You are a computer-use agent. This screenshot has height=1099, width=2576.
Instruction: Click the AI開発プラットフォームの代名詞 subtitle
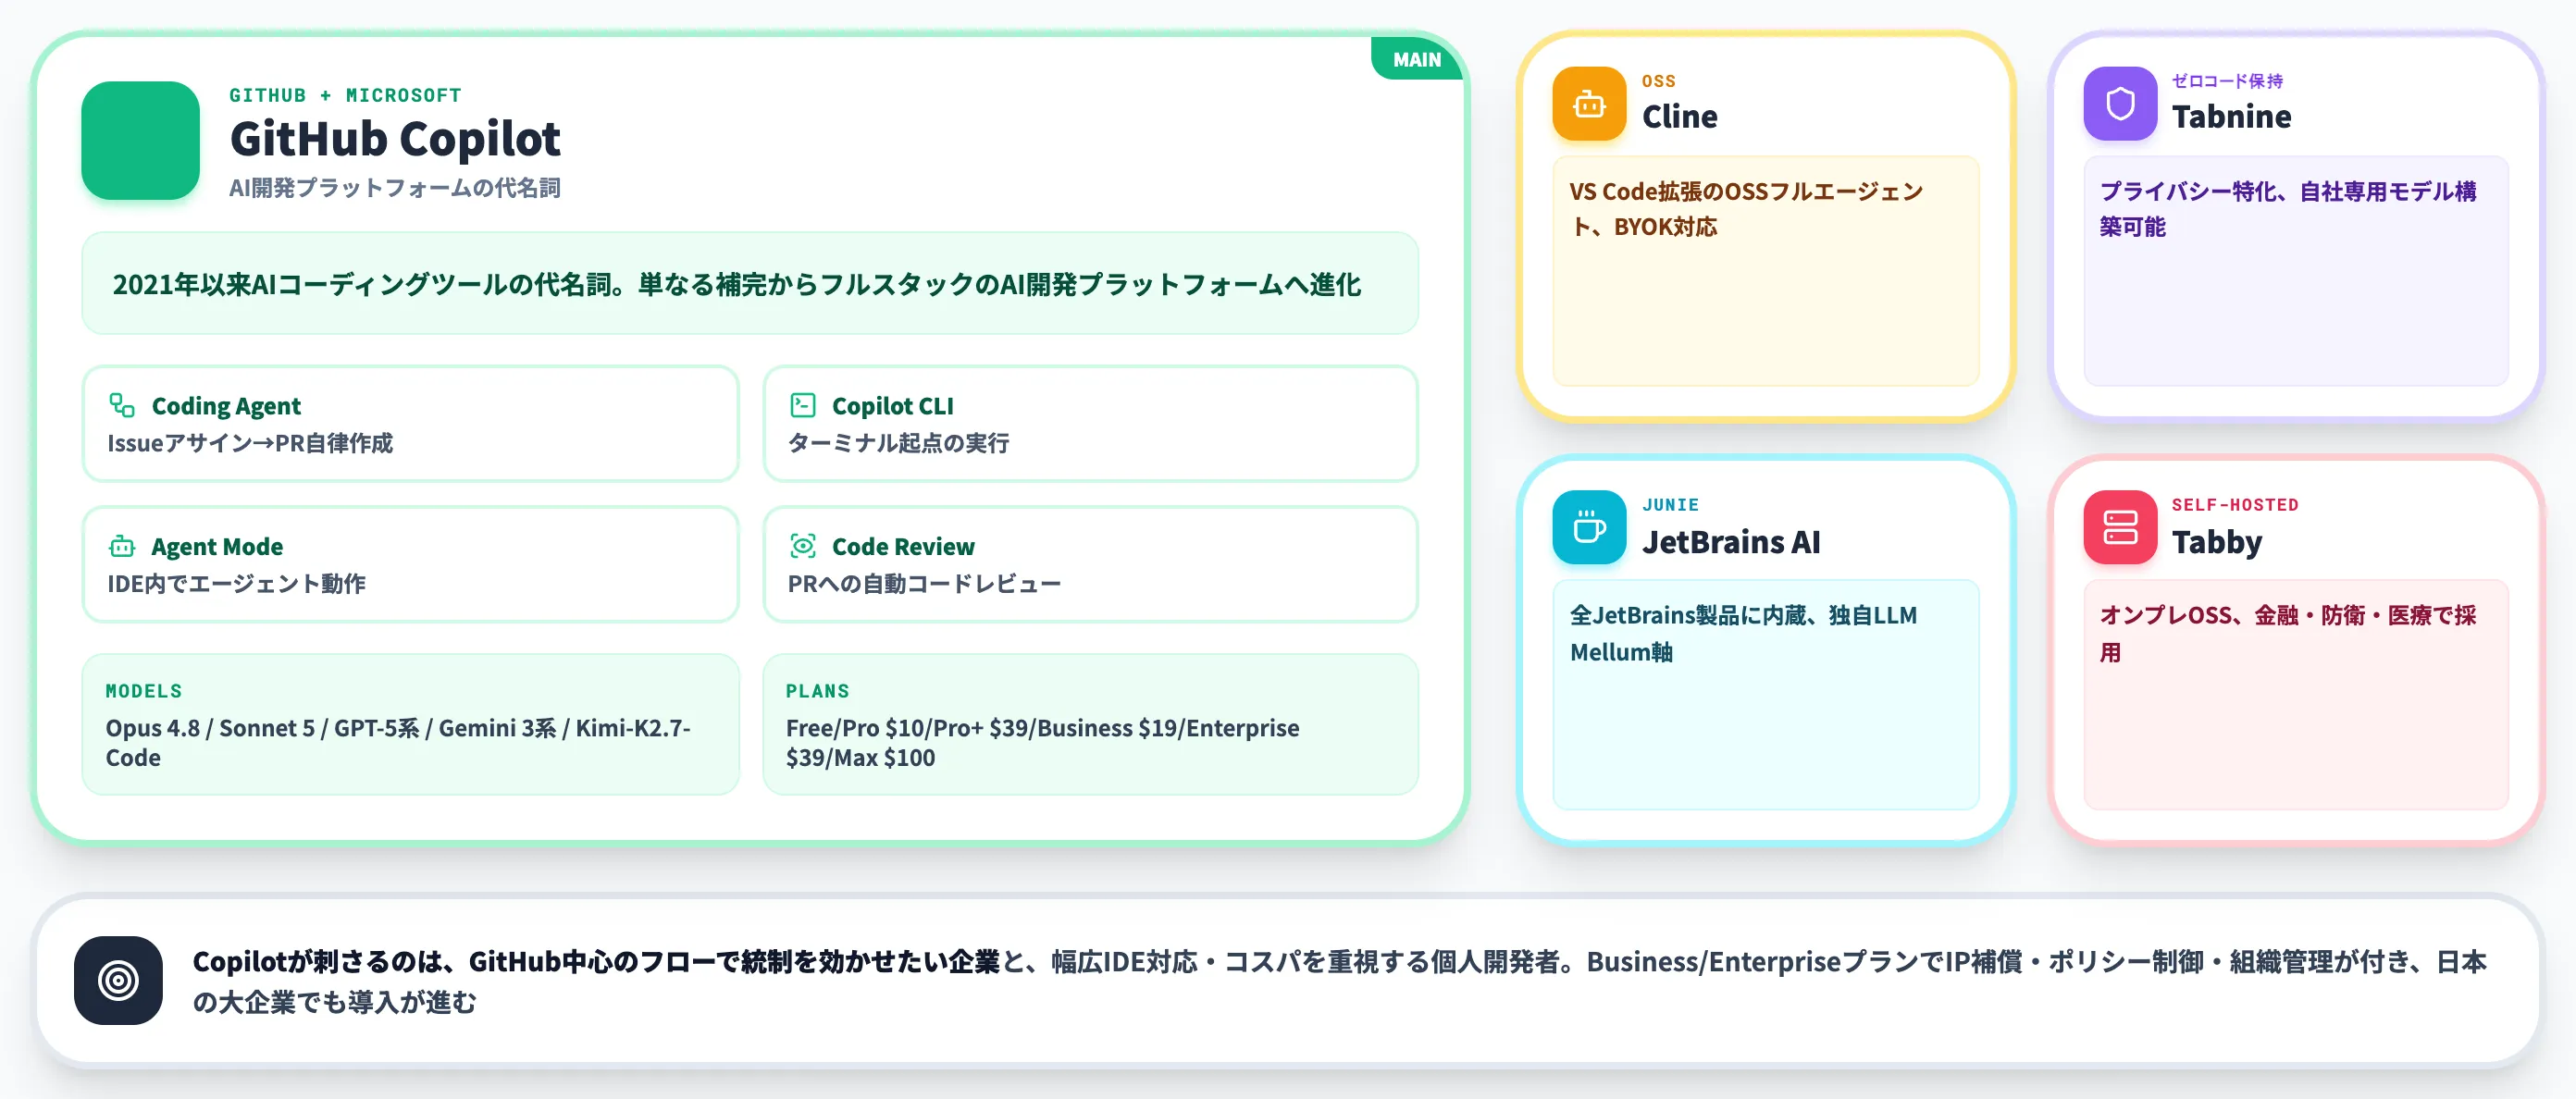(395, 188)
